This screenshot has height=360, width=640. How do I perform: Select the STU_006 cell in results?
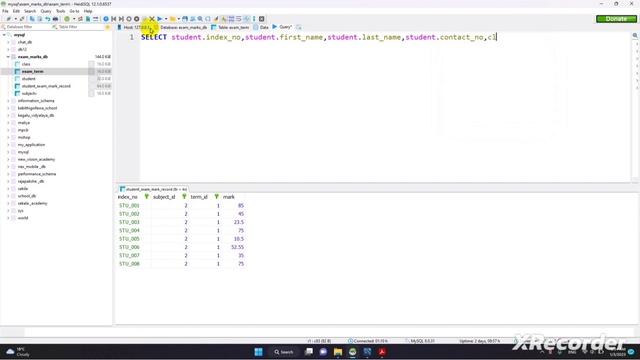(x=129, y=247)
